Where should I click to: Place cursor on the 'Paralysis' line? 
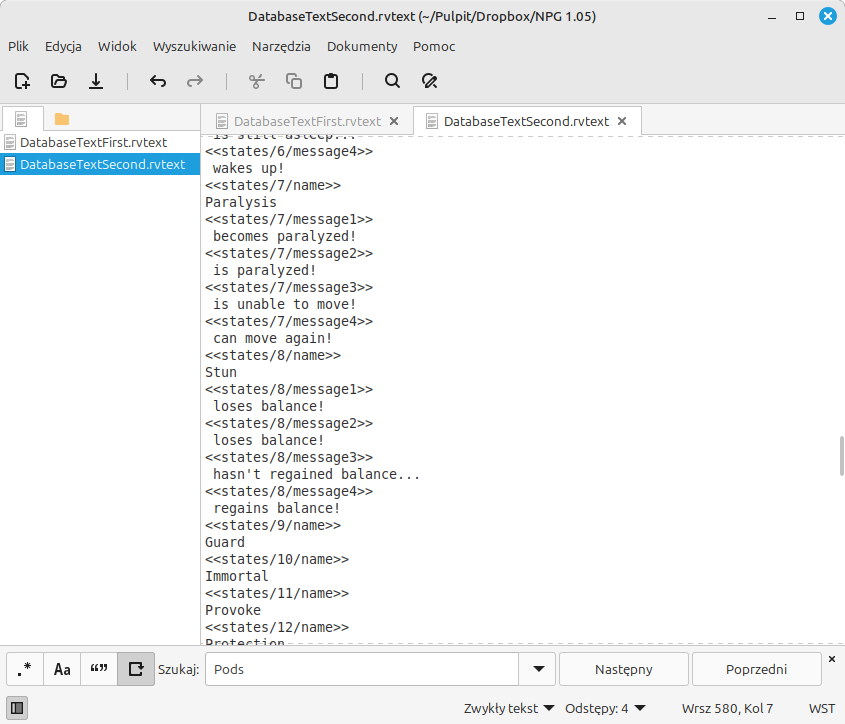click(241, 202)
